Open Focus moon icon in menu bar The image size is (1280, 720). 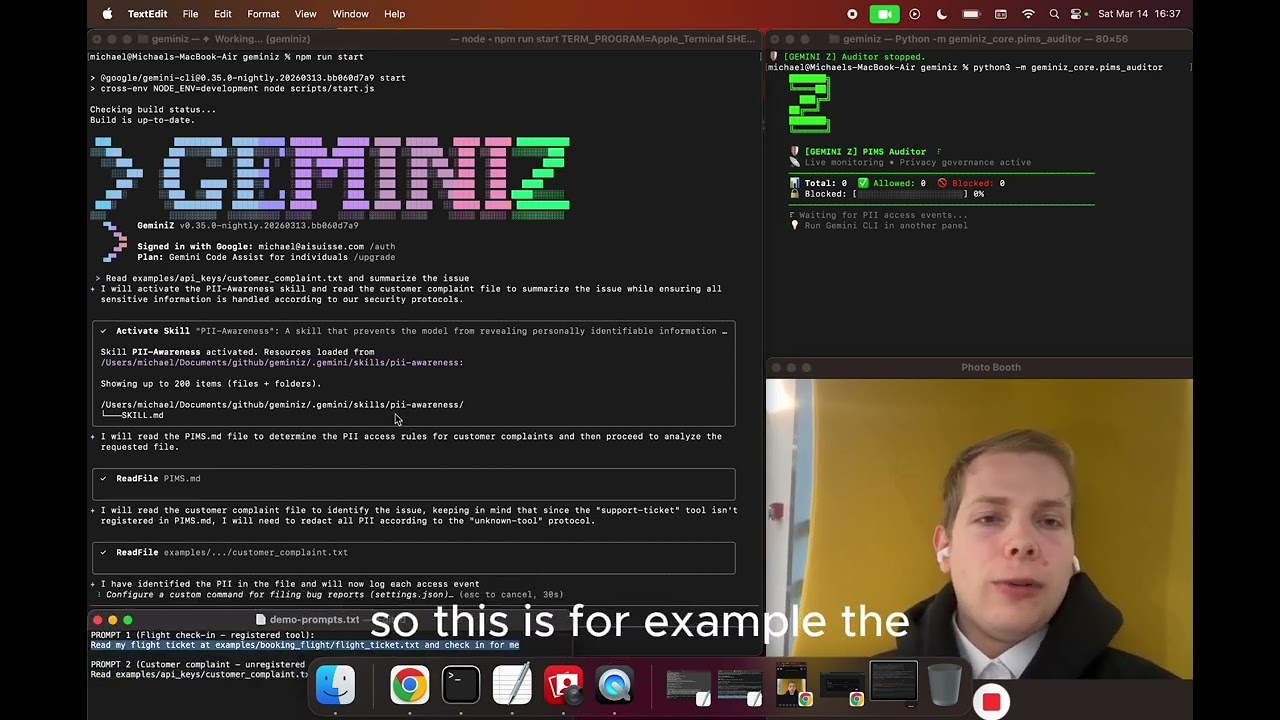tap(942, 14)
